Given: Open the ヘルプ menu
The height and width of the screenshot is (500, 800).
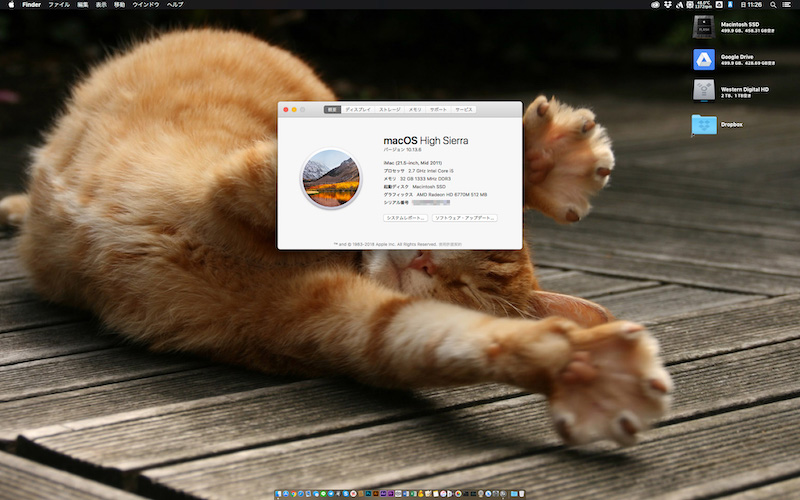Looking at the screenshot, I should [x=175, y=5].
